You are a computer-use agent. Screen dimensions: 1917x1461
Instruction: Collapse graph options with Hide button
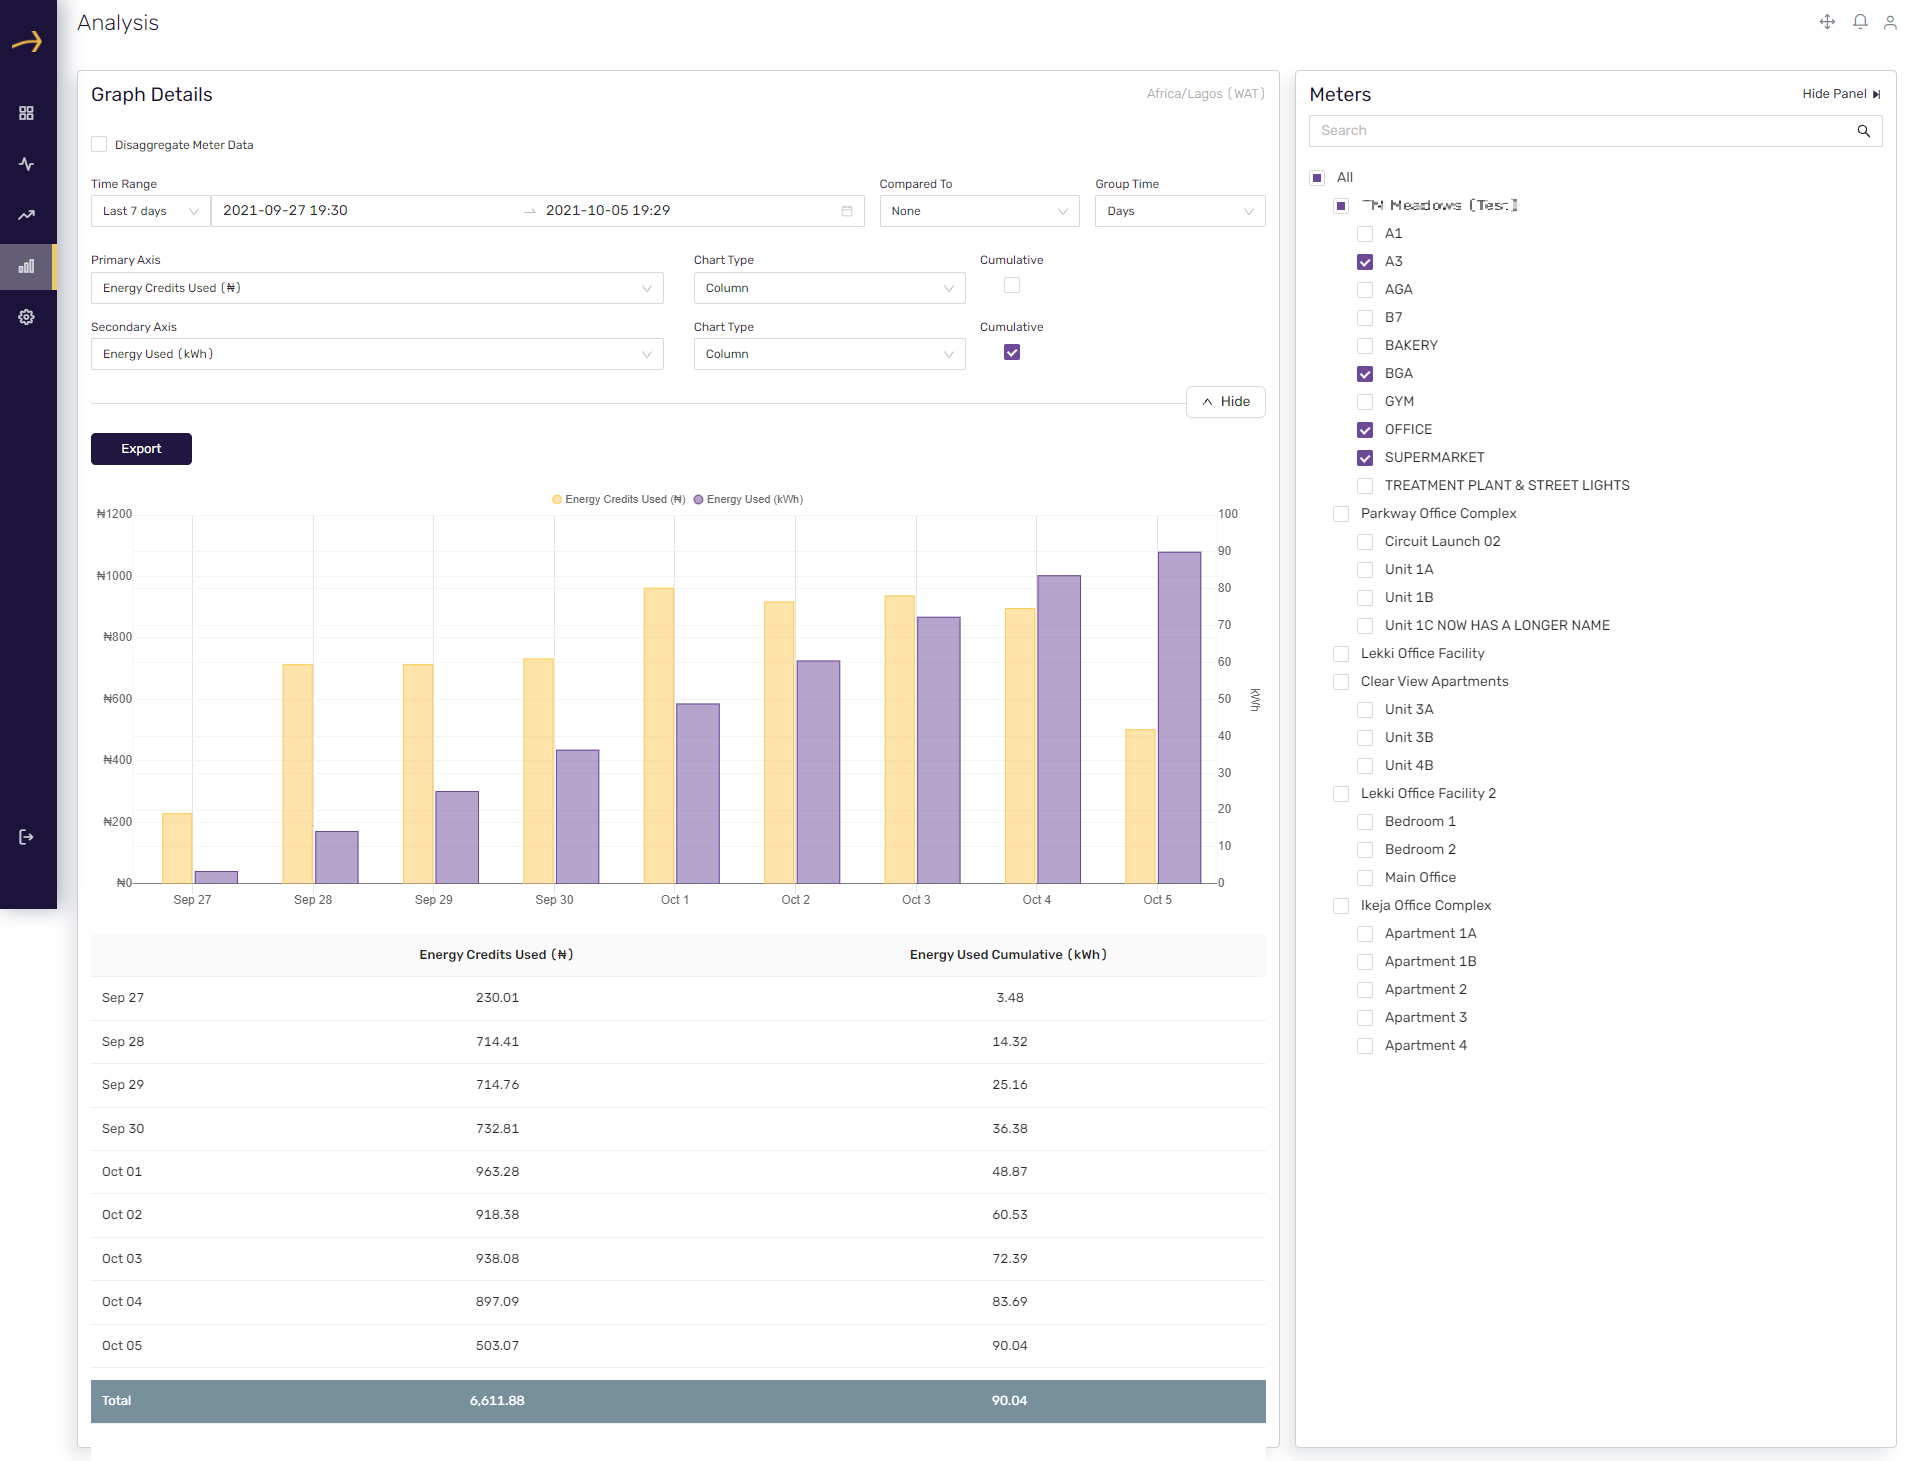1225,402
